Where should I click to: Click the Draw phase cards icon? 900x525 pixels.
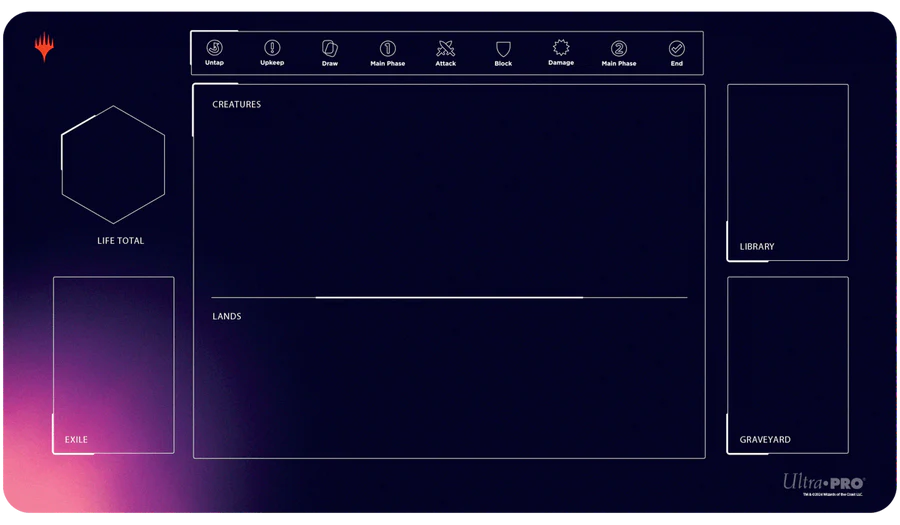pos(330,48)
